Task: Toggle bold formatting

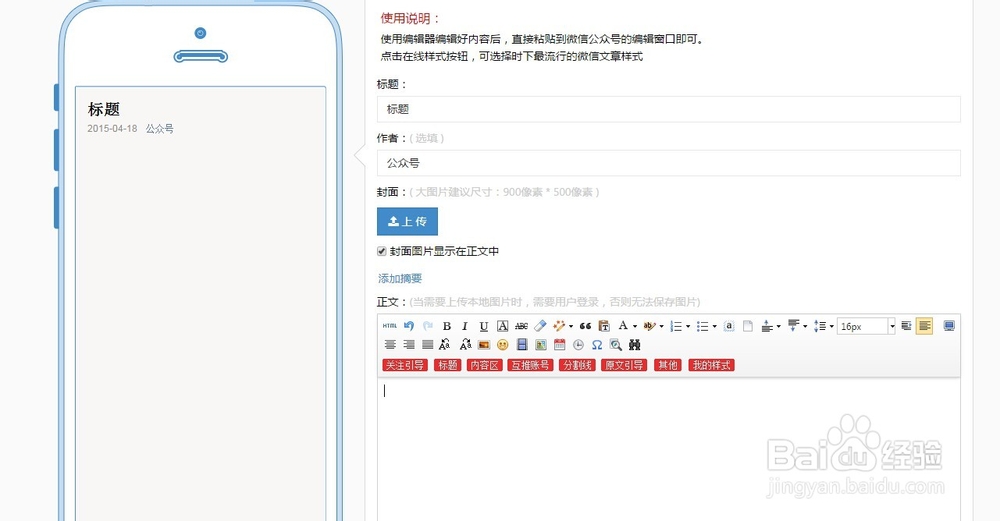Action: [447, 326]
